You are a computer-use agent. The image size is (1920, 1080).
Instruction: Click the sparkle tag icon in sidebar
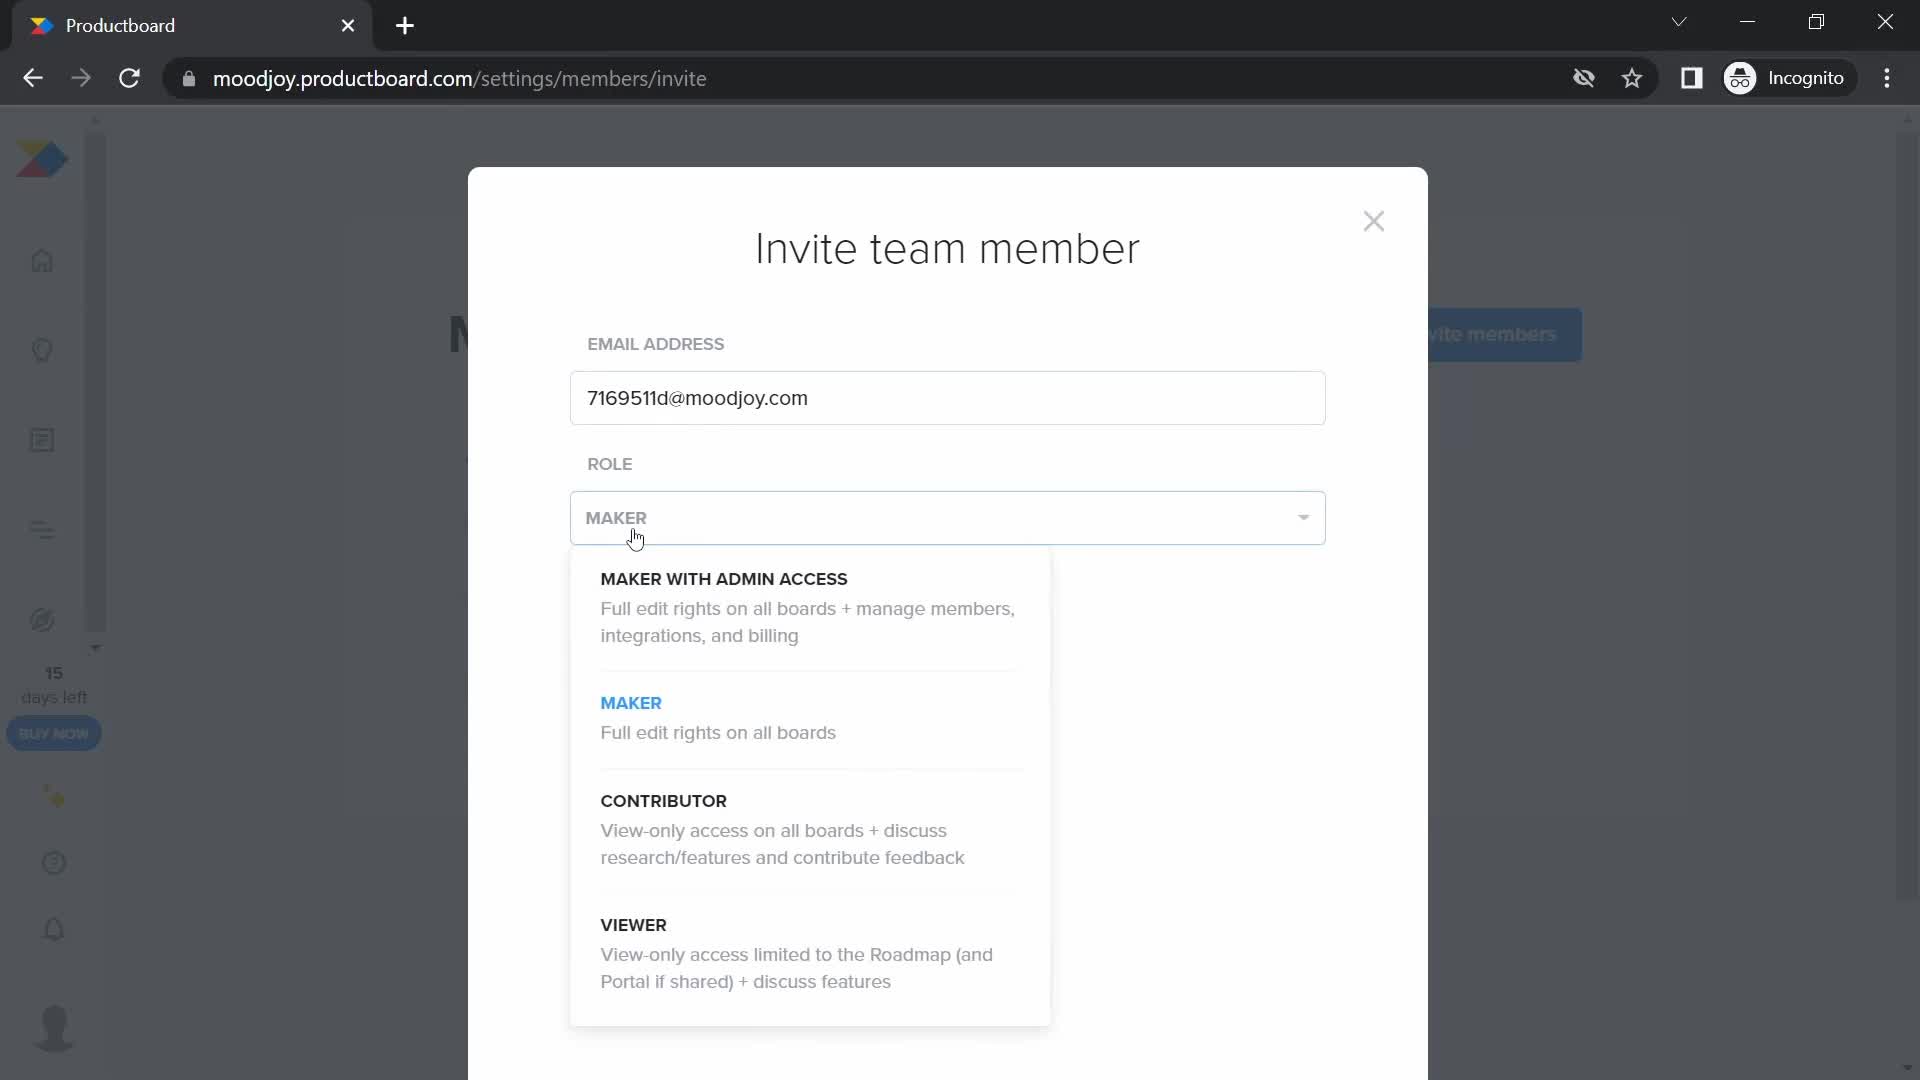tap(54, 797)
